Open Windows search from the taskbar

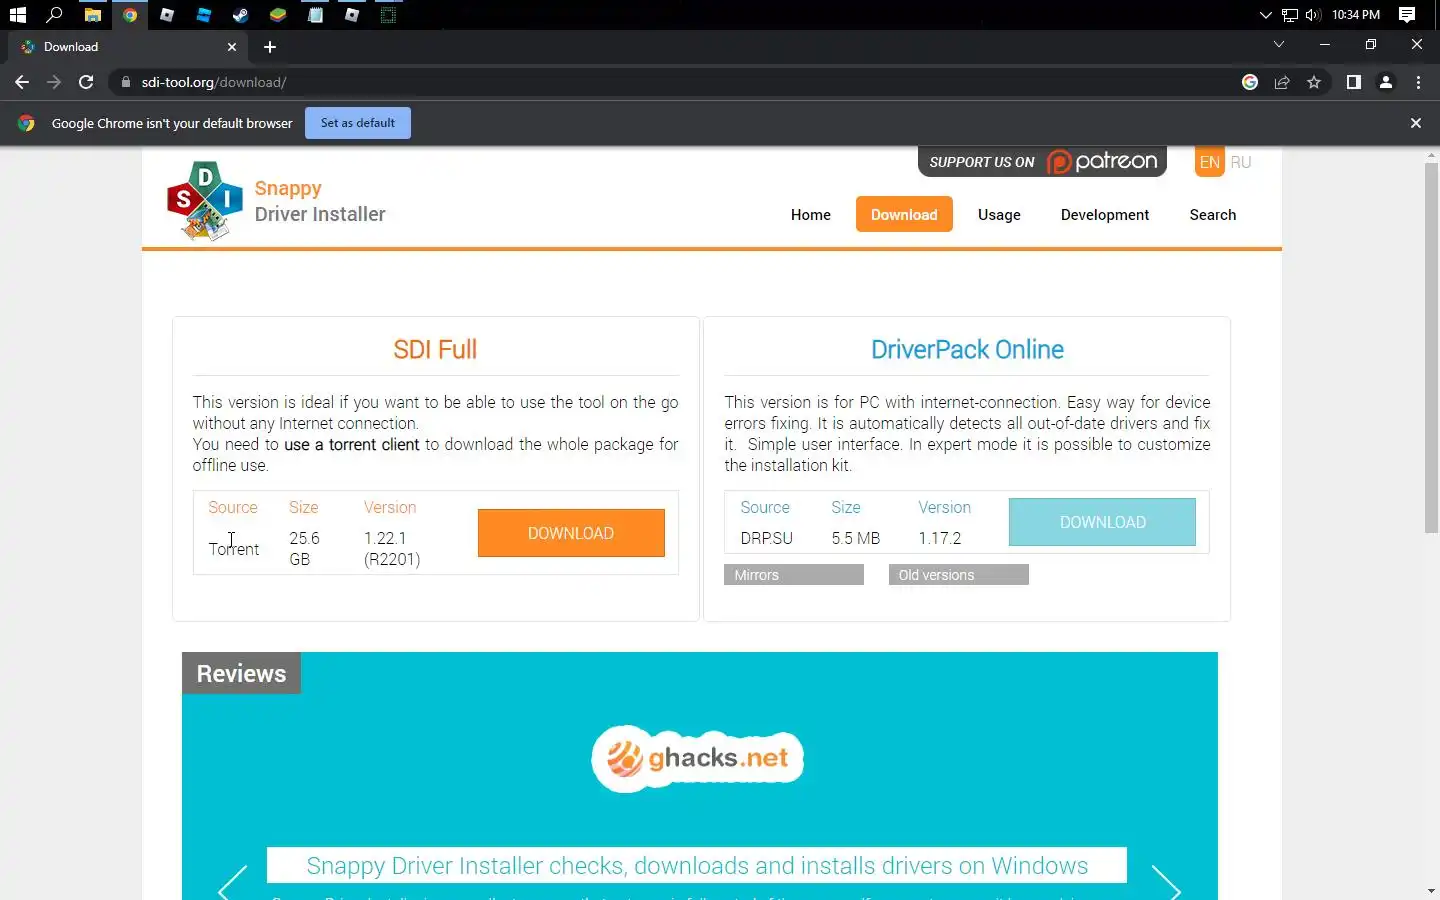(x=55, y=15)
